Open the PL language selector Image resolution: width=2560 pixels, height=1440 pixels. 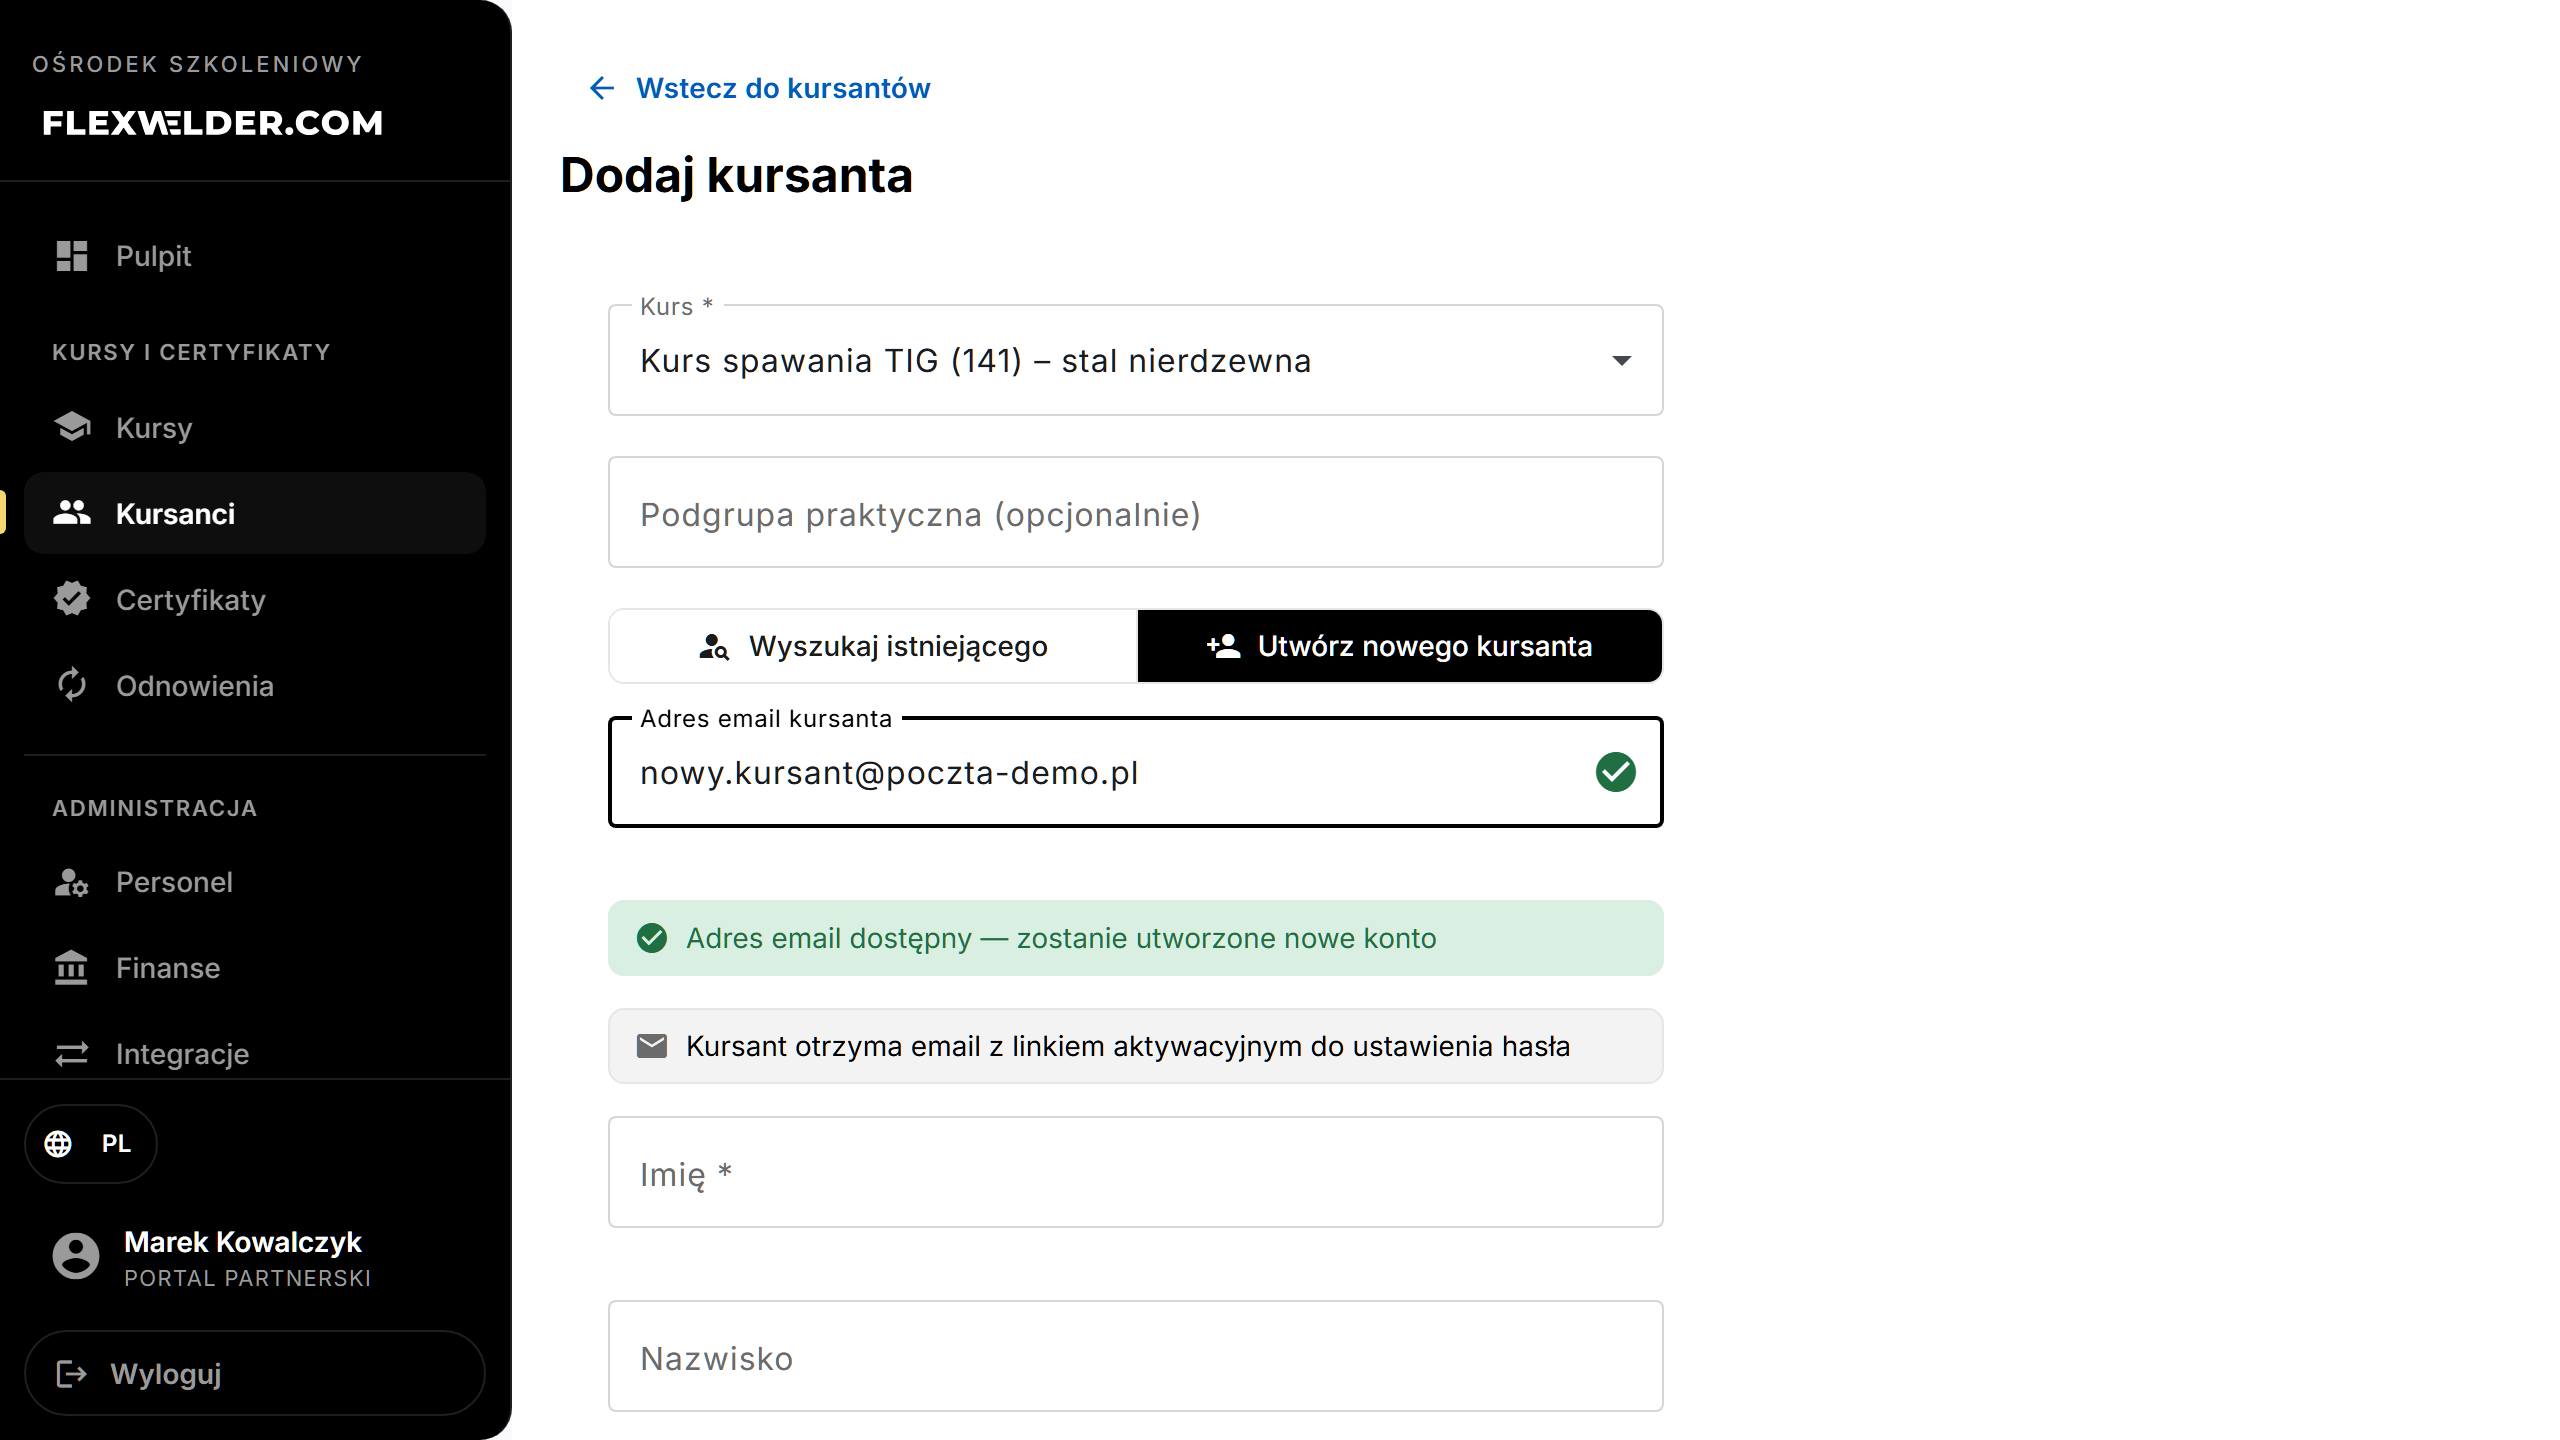pyautogui.click(x=91, y=1143)
